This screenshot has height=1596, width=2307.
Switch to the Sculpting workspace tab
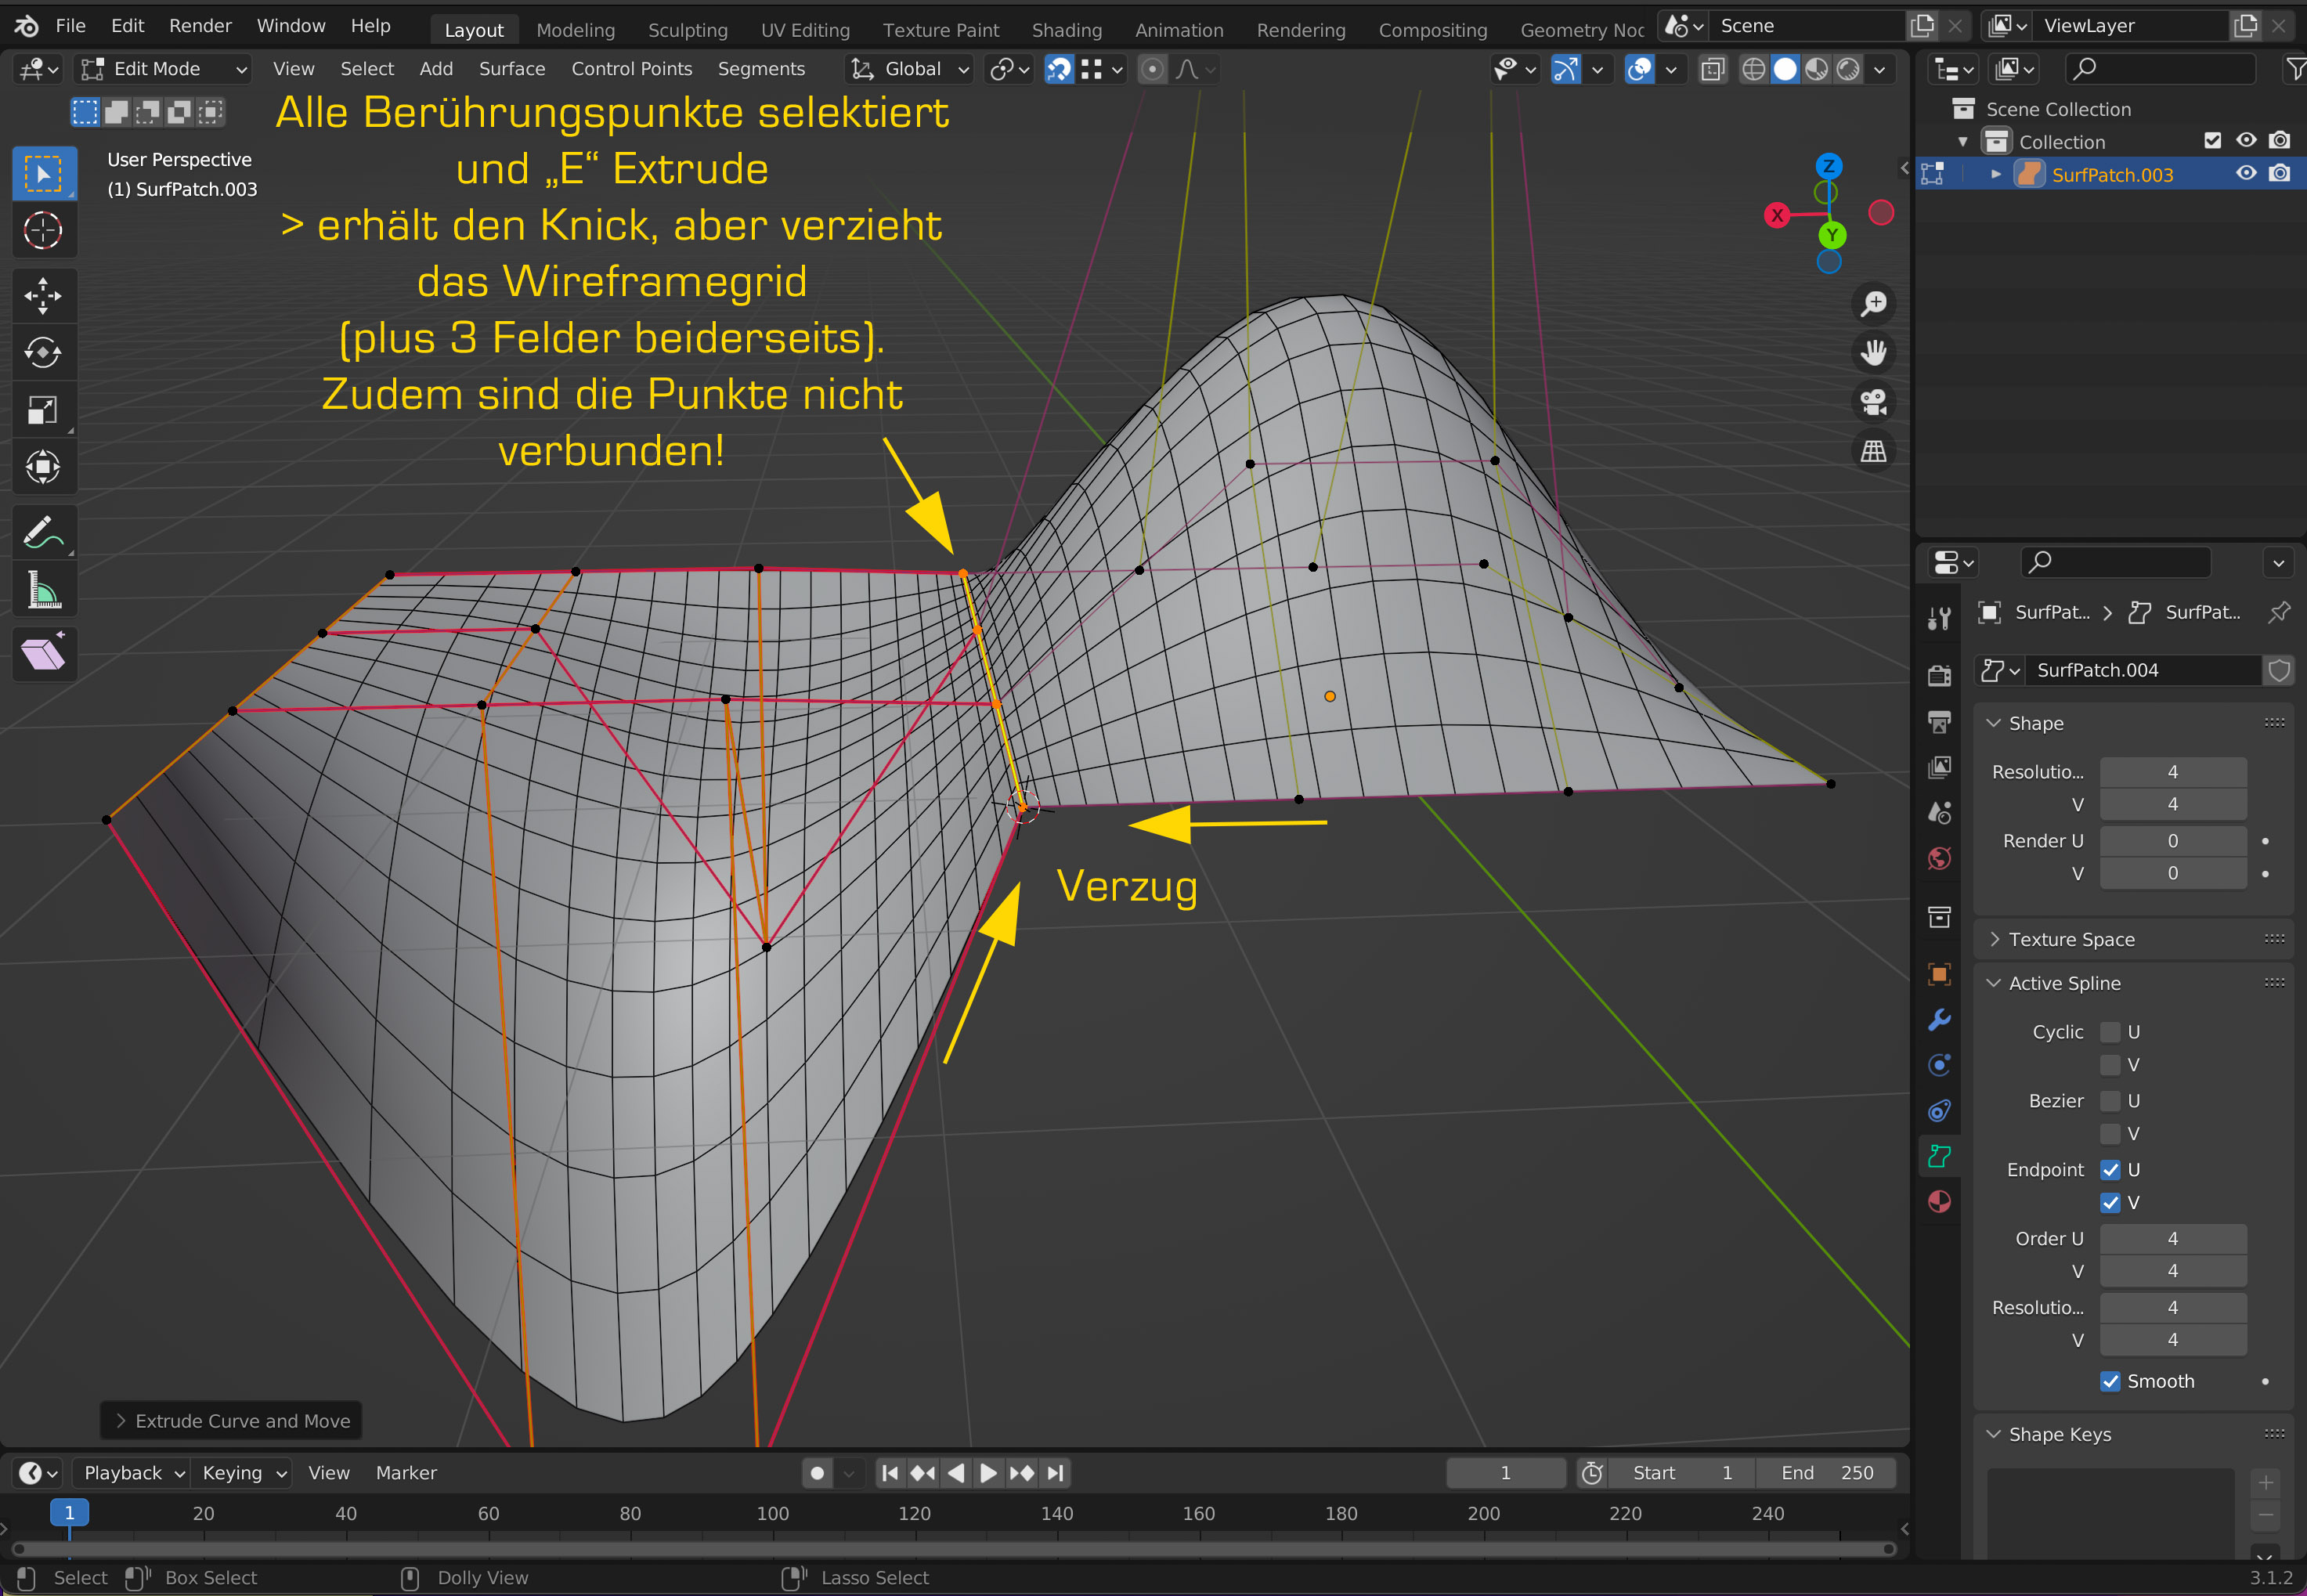tap(687, 30)
